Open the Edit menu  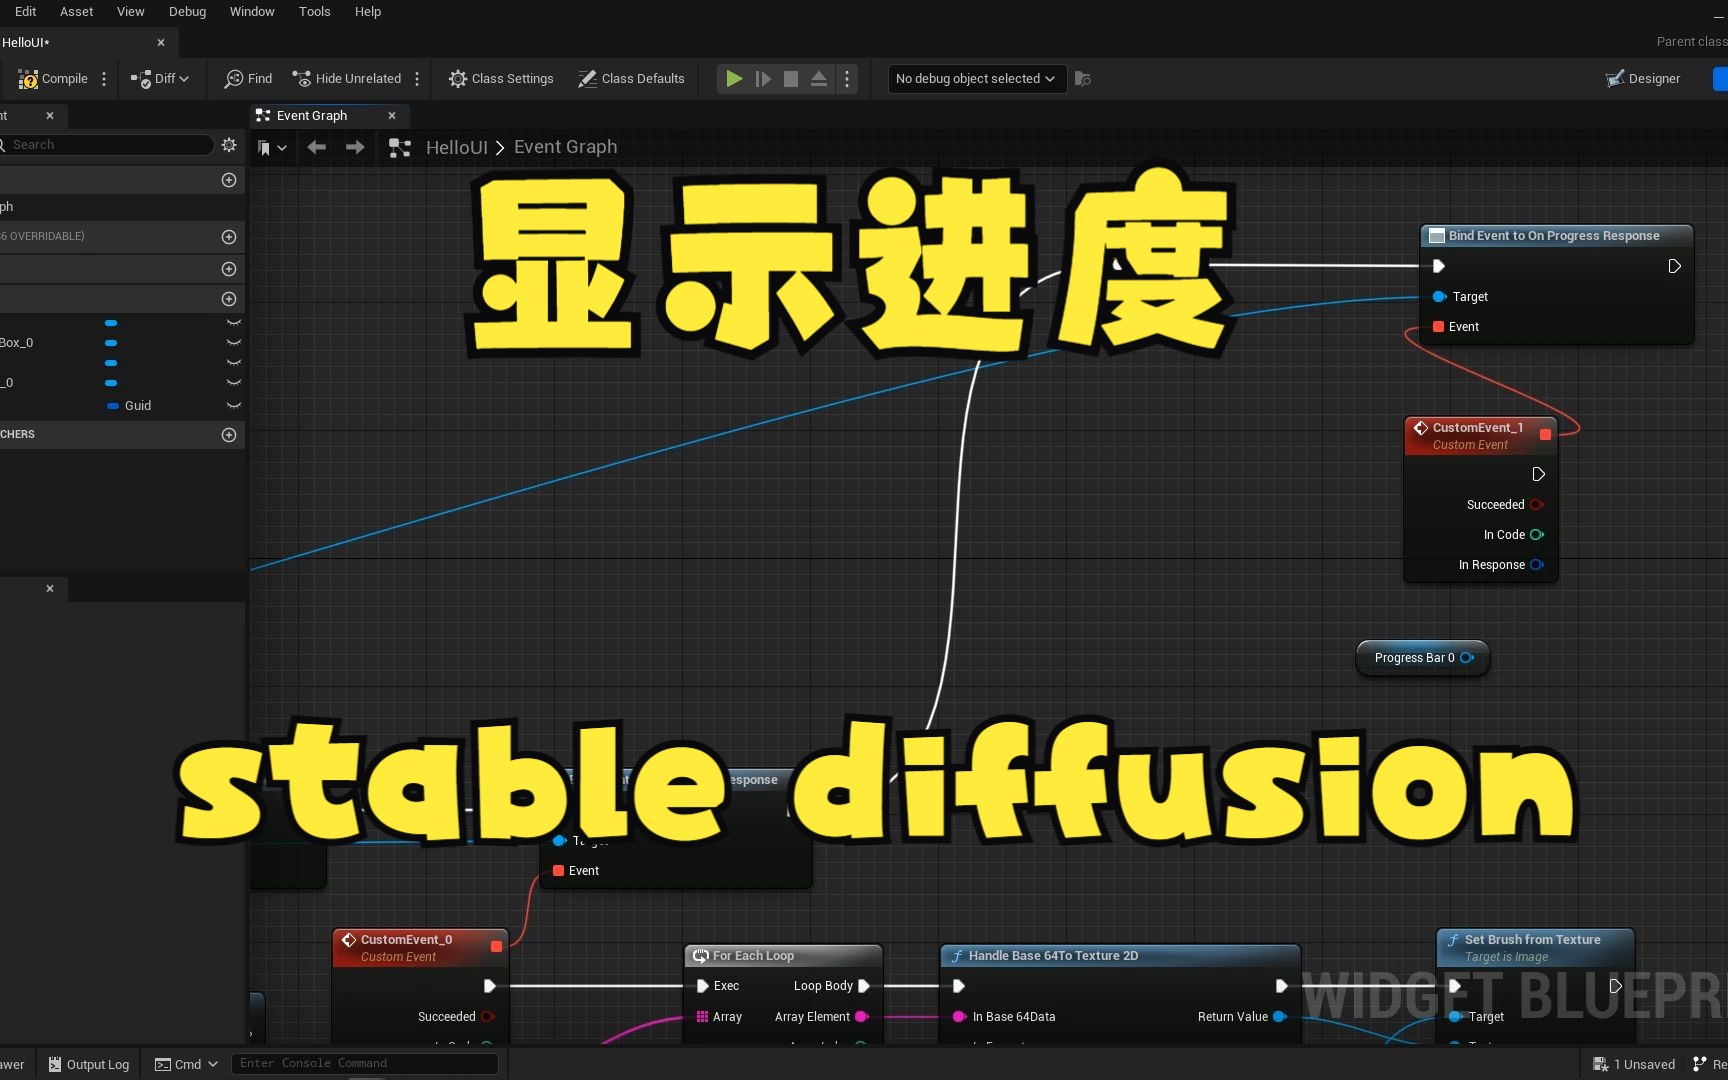tap(25, 12)
